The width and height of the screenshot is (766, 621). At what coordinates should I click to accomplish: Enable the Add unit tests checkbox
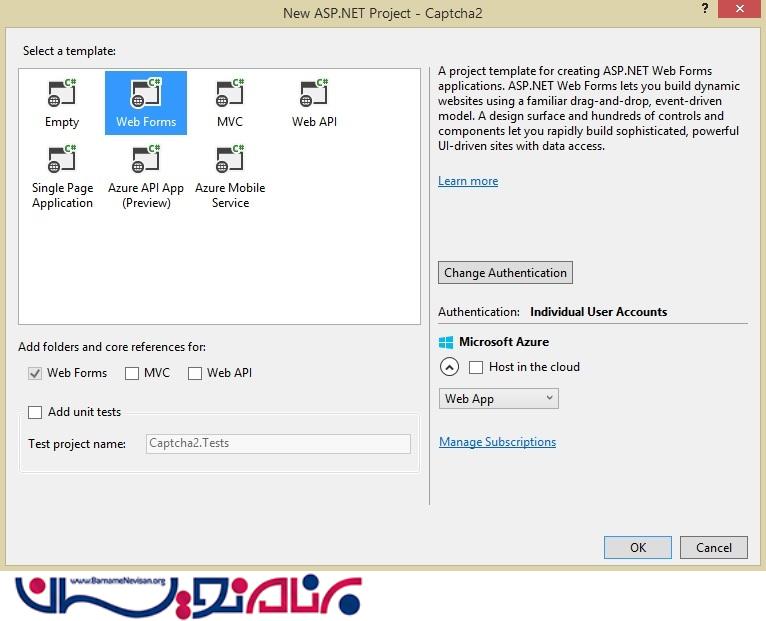36,412
